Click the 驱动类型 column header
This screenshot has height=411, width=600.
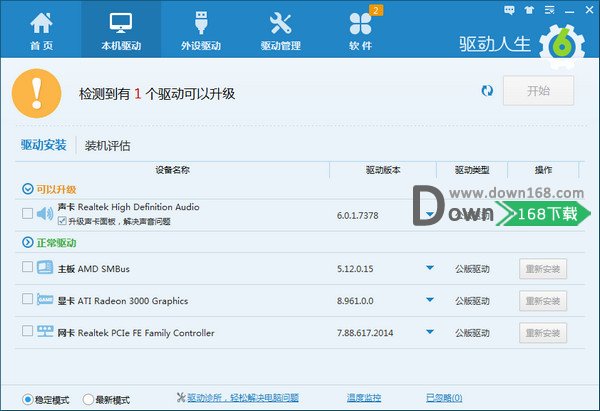click(472, 170)
